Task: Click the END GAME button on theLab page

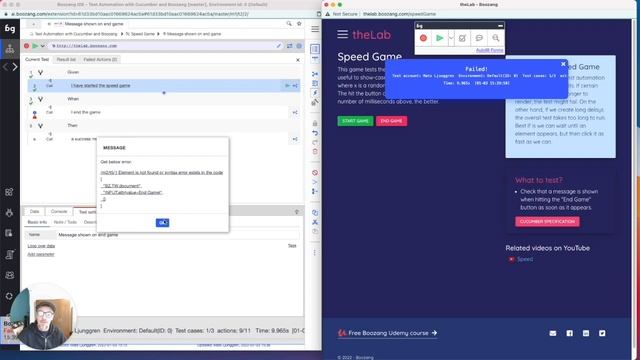Action: click(x=391, y=121)
